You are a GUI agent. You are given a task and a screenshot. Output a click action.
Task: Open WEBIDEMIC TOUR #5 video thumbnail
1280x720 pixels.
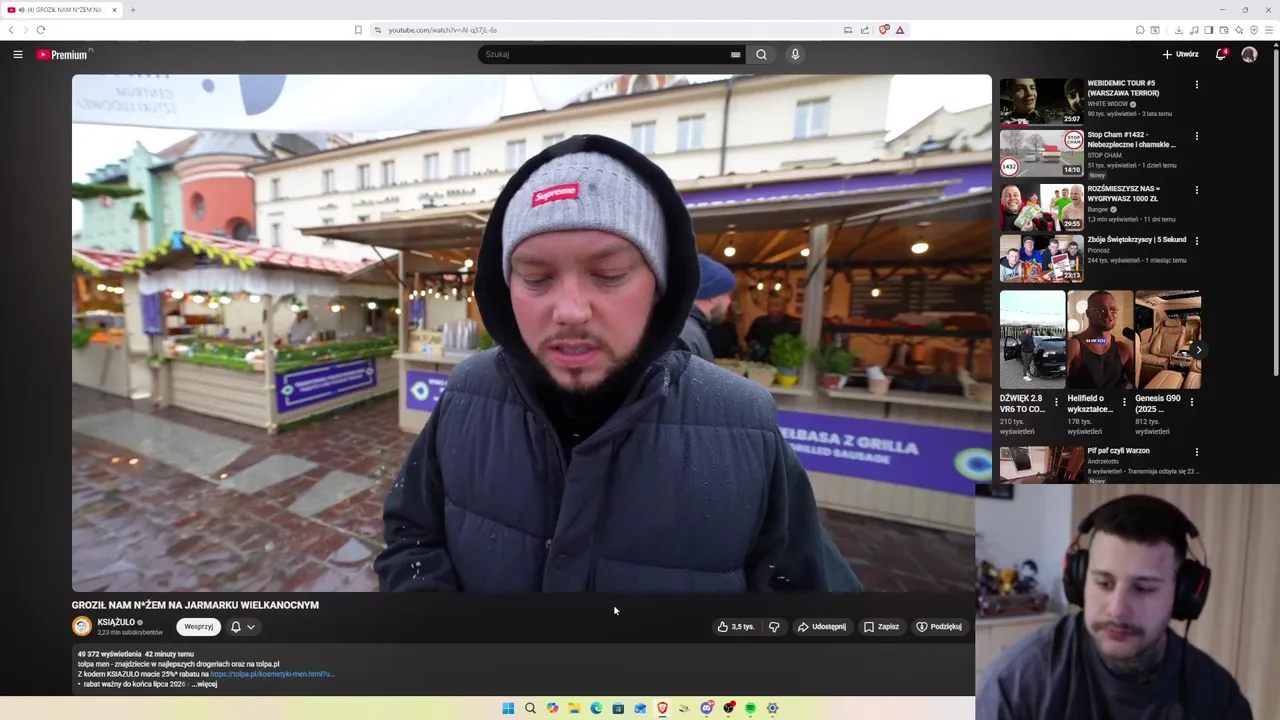click(1041, 101)
